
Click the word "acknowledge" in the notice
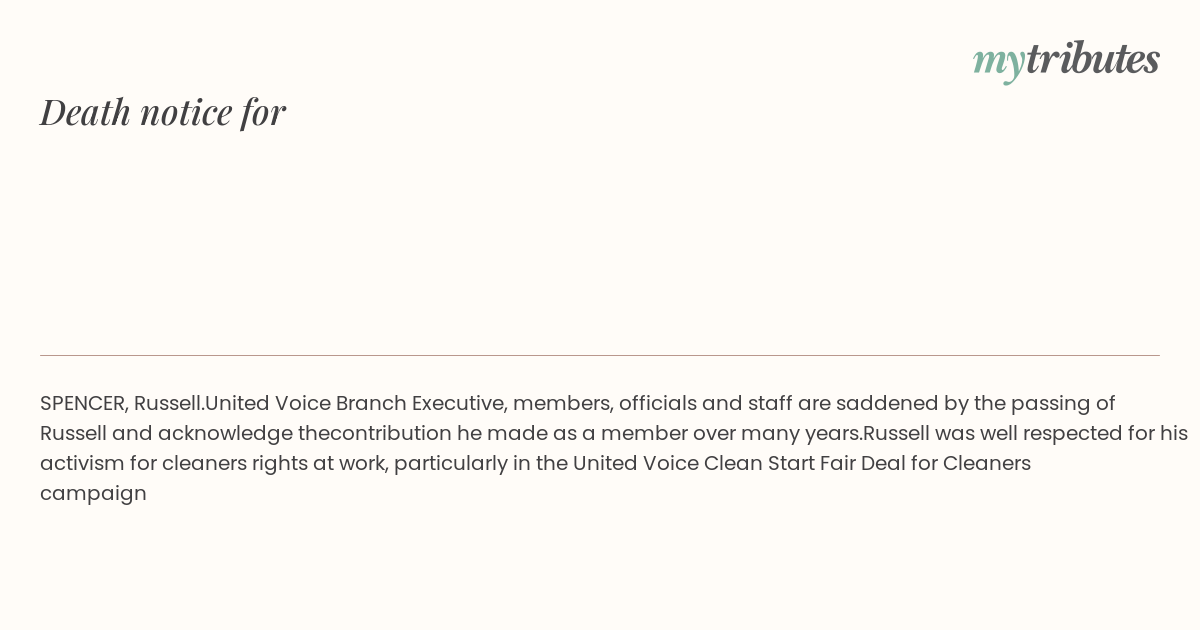pyautogui.click(x=225, y=433)
